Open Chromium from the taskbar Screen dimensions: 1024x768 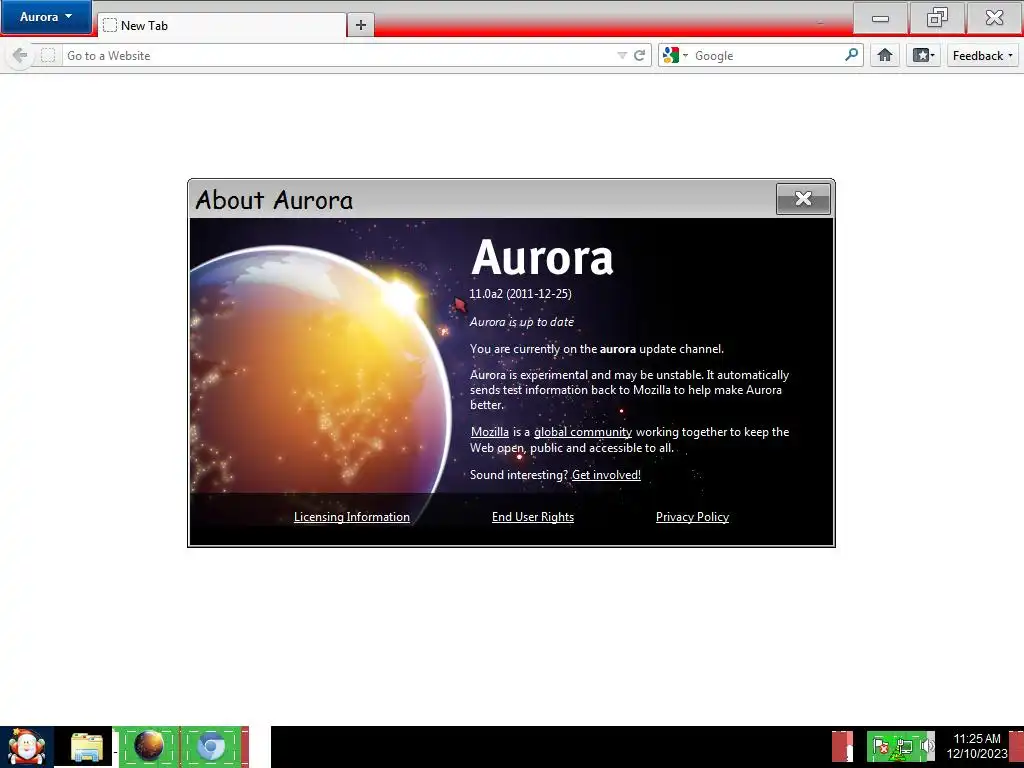coord(211,746)
